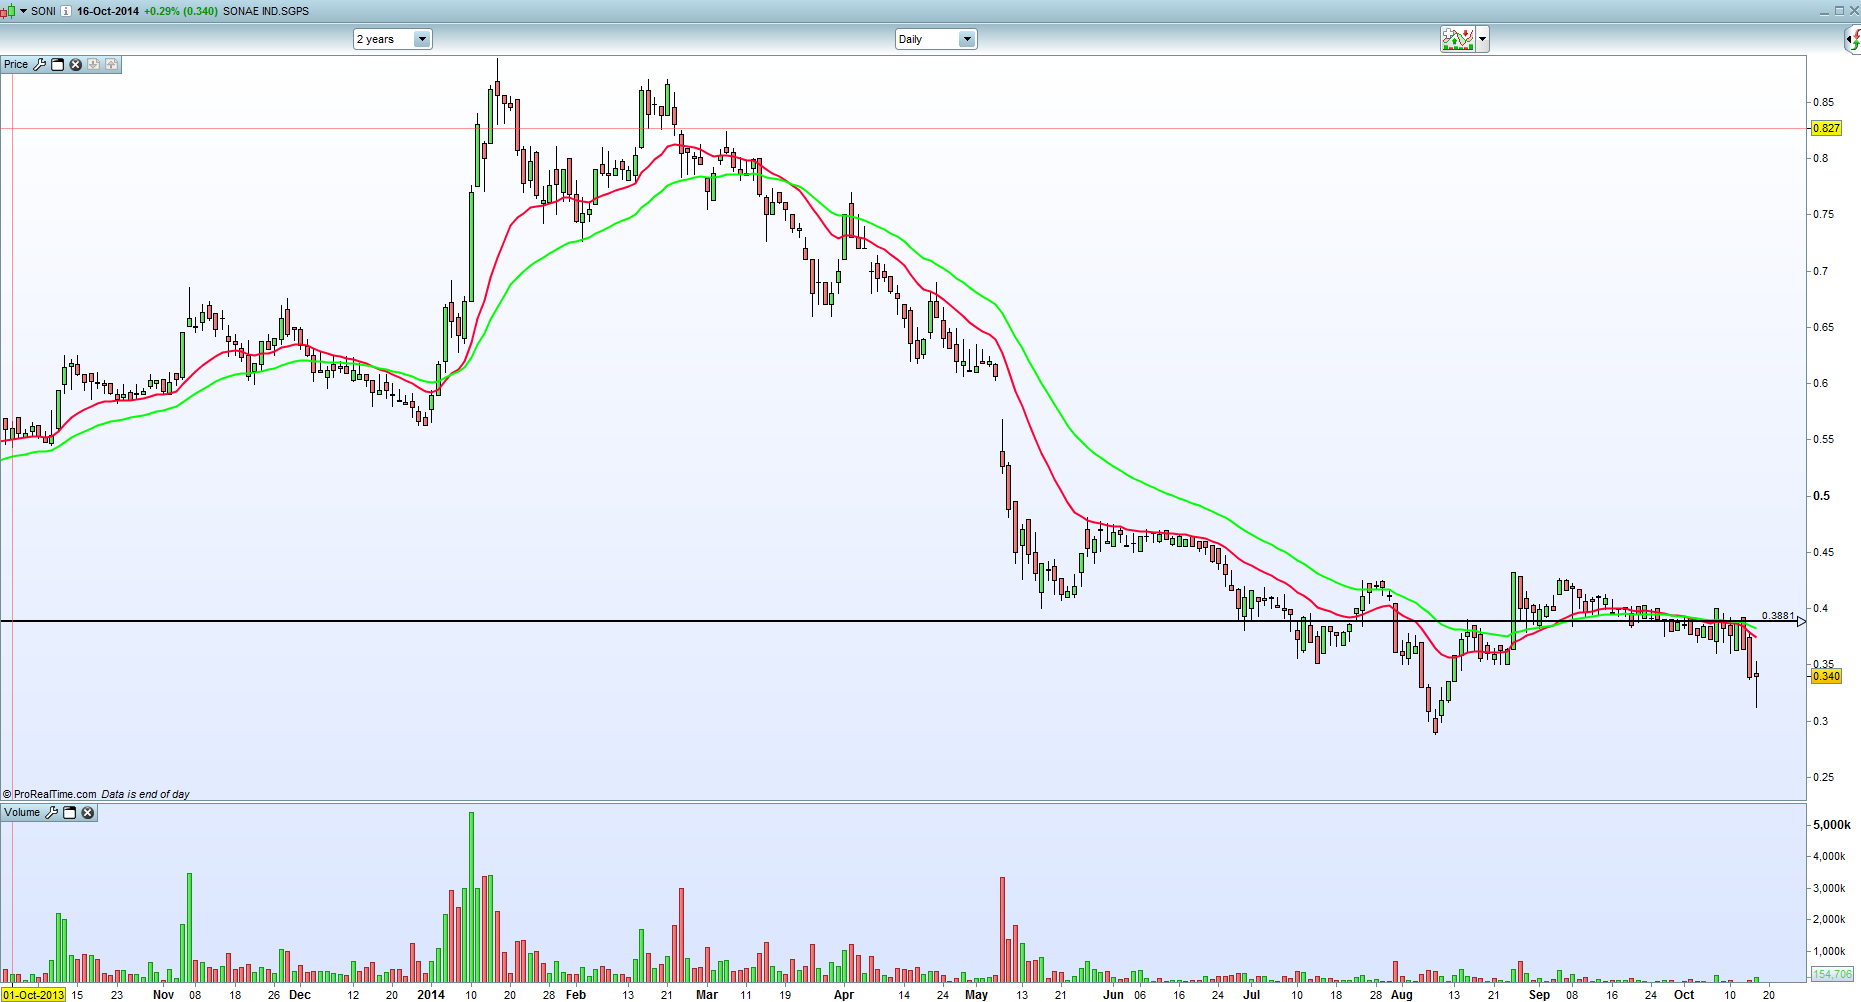Open the Daily timeframe dropdown

pos(936,39)
